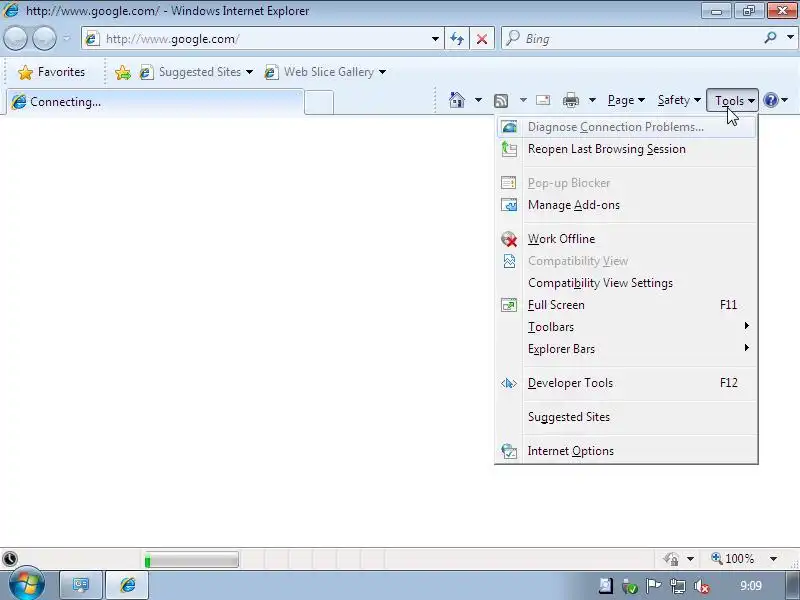Image resolution: width=800 pixels, height=600 pixels.
Task: Close the Tools menu button
Action: [x=733, y=100]
